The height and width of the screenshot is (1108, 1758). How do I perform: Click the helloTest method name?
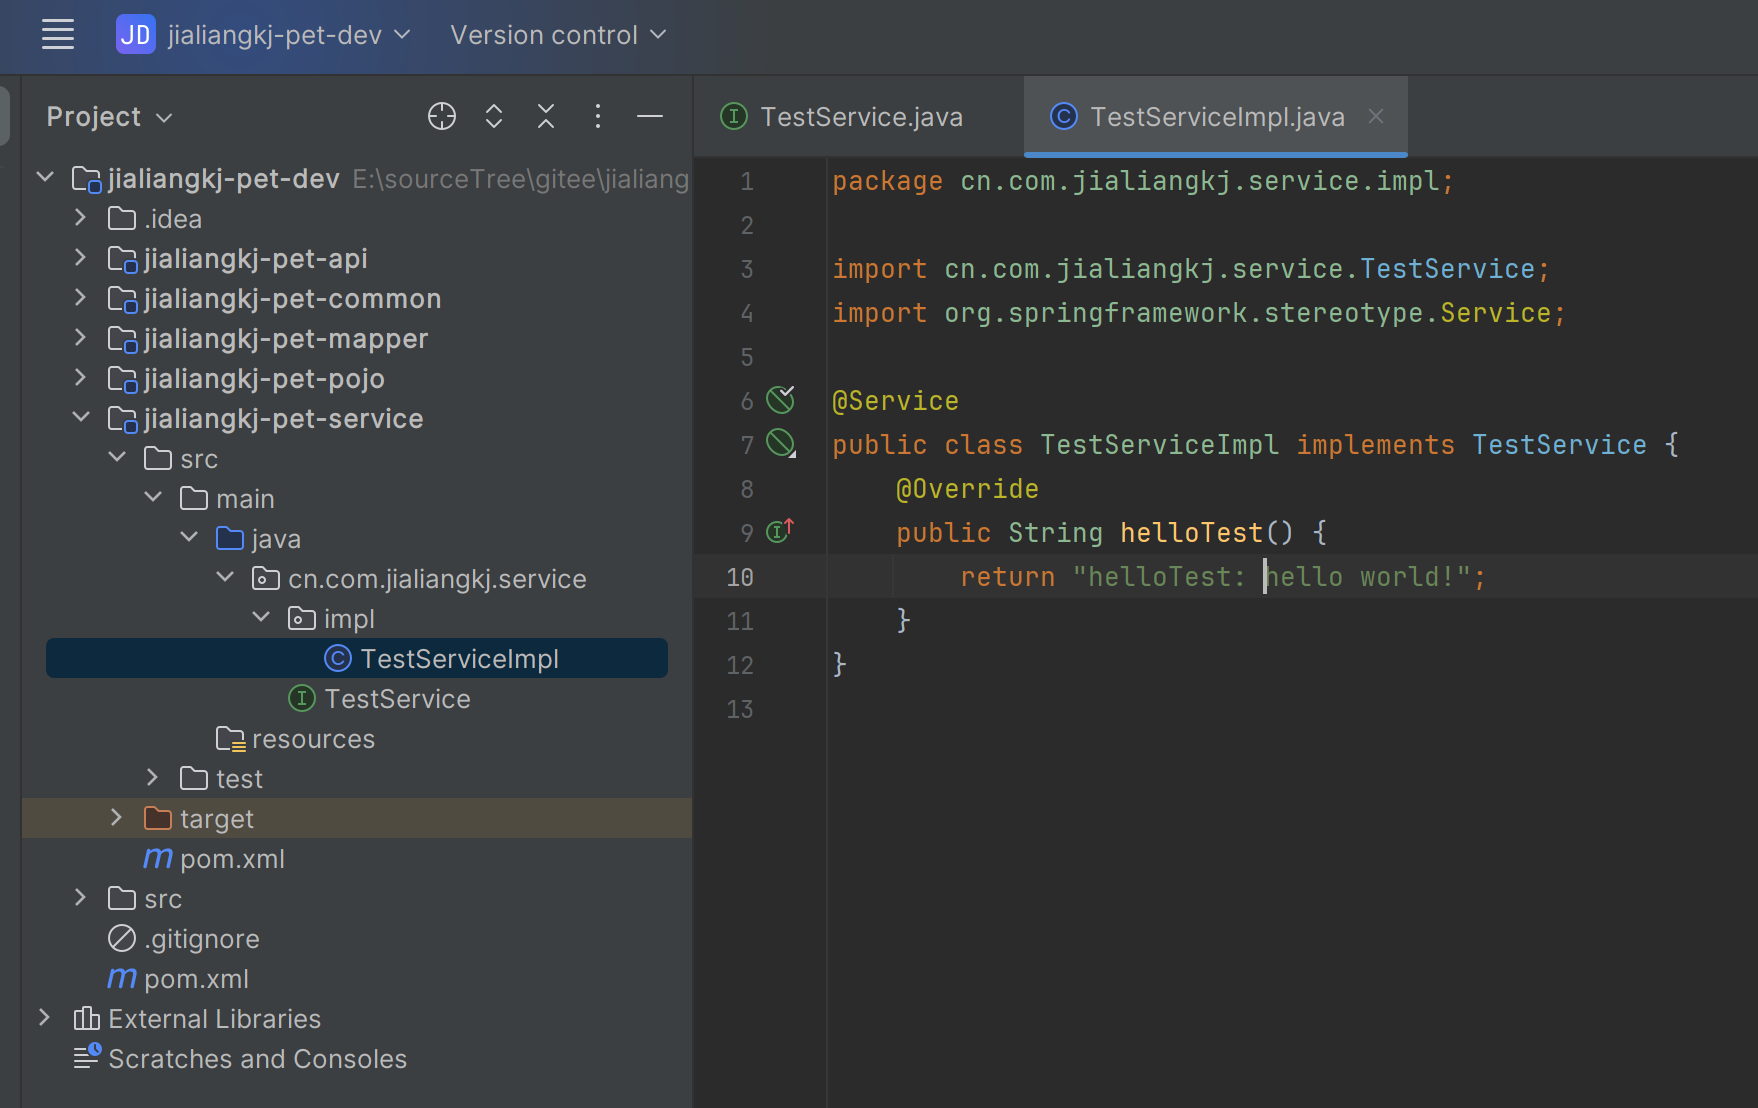(1192, 533)
